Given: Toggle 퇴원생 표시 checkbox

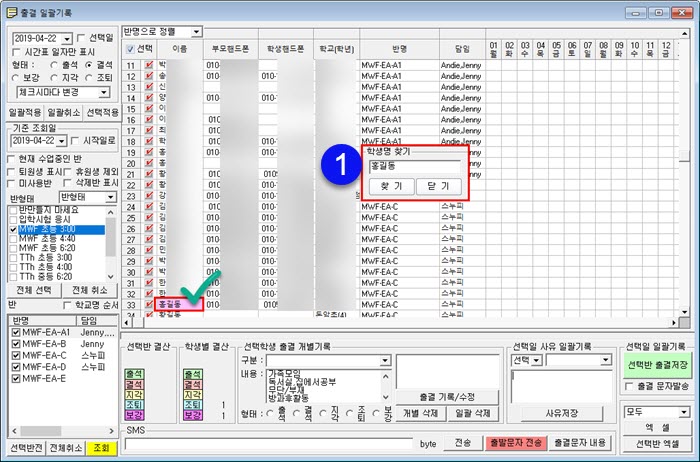Looking at the screenshot, I should pyautogui.click(x=12, y=171).
